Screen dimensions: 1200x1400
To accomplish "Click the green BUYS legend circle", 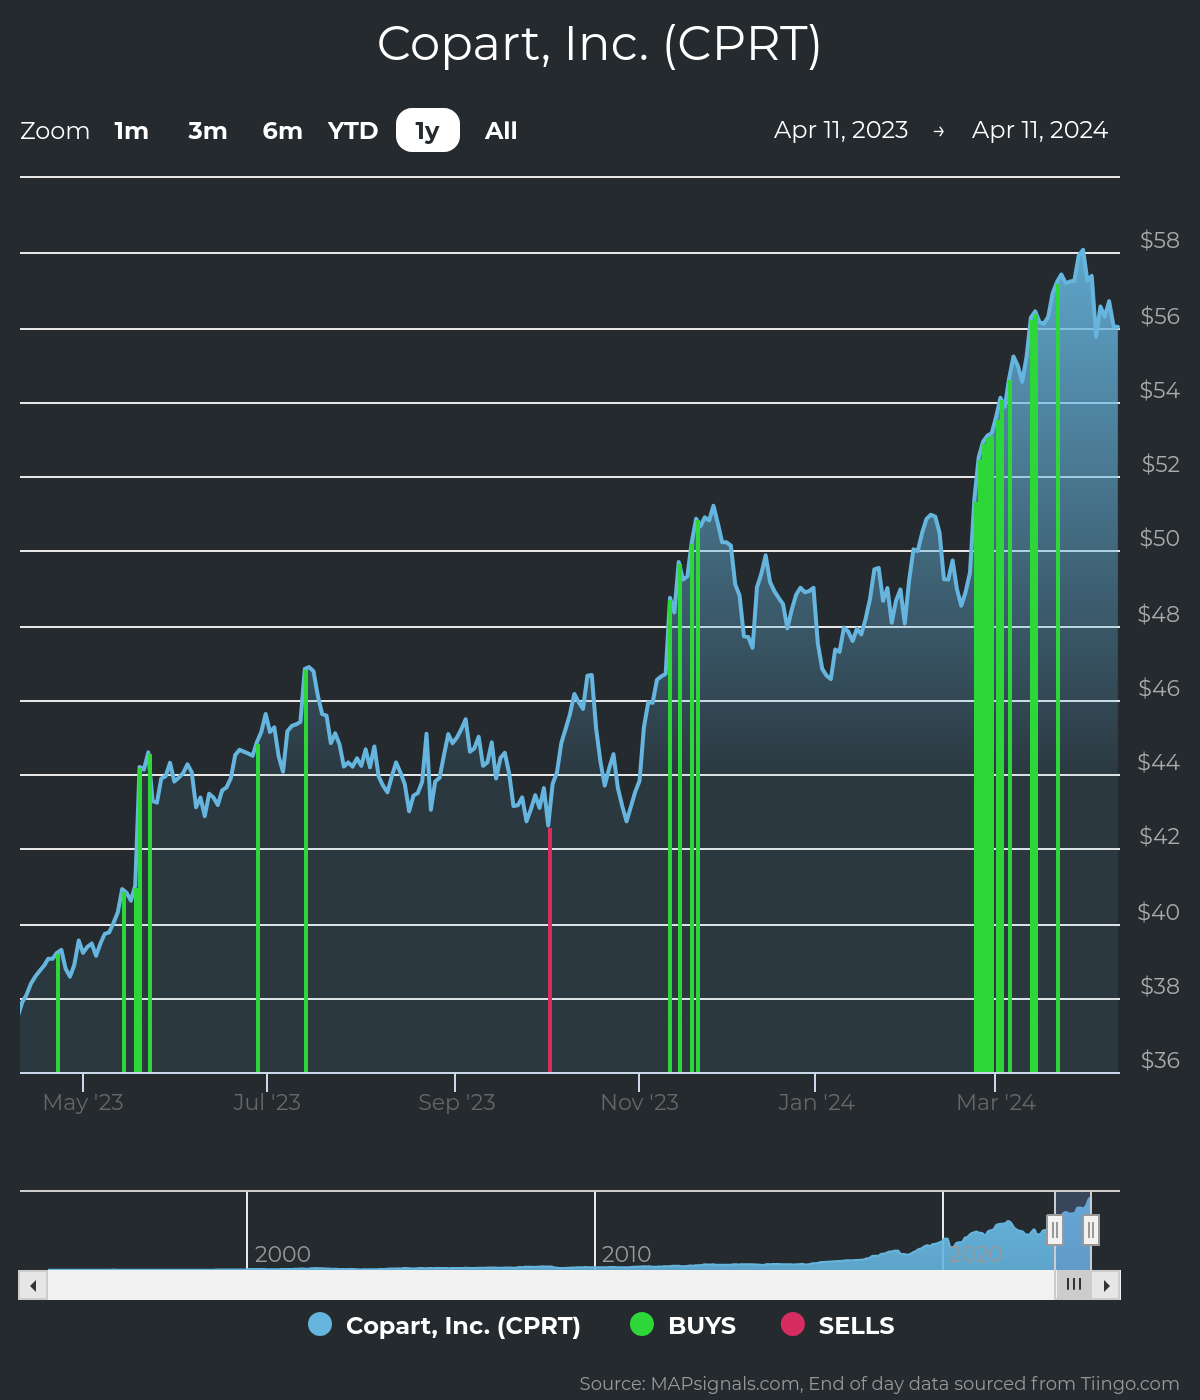I will [x=642, y=1325].
